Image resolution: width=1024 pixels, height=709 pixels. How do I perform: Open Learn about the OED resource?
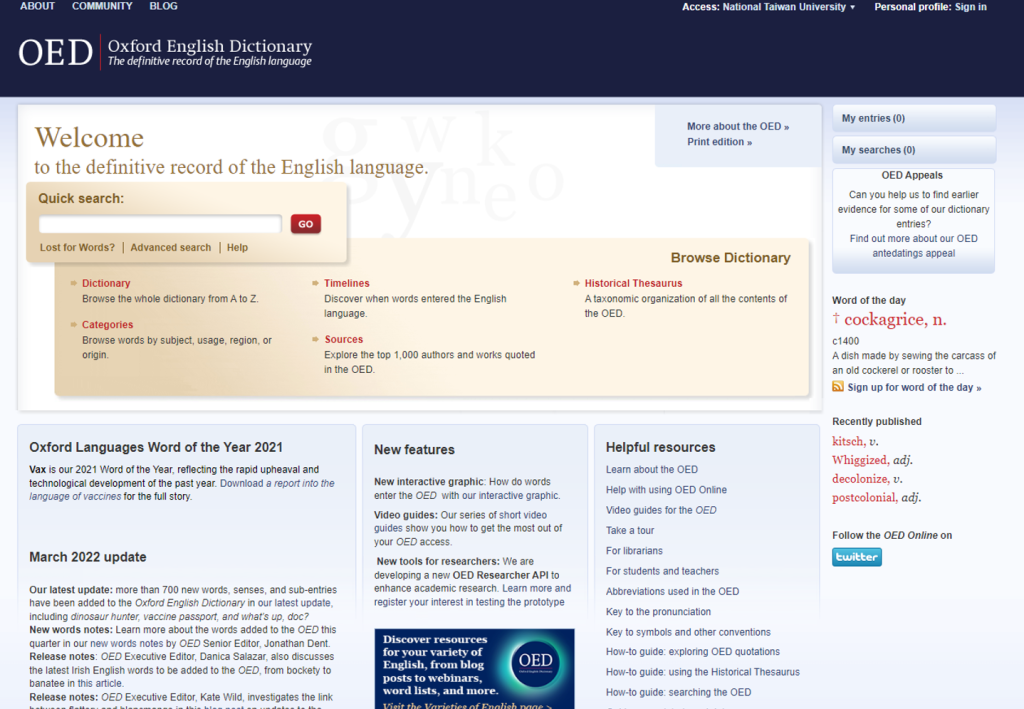652,469
